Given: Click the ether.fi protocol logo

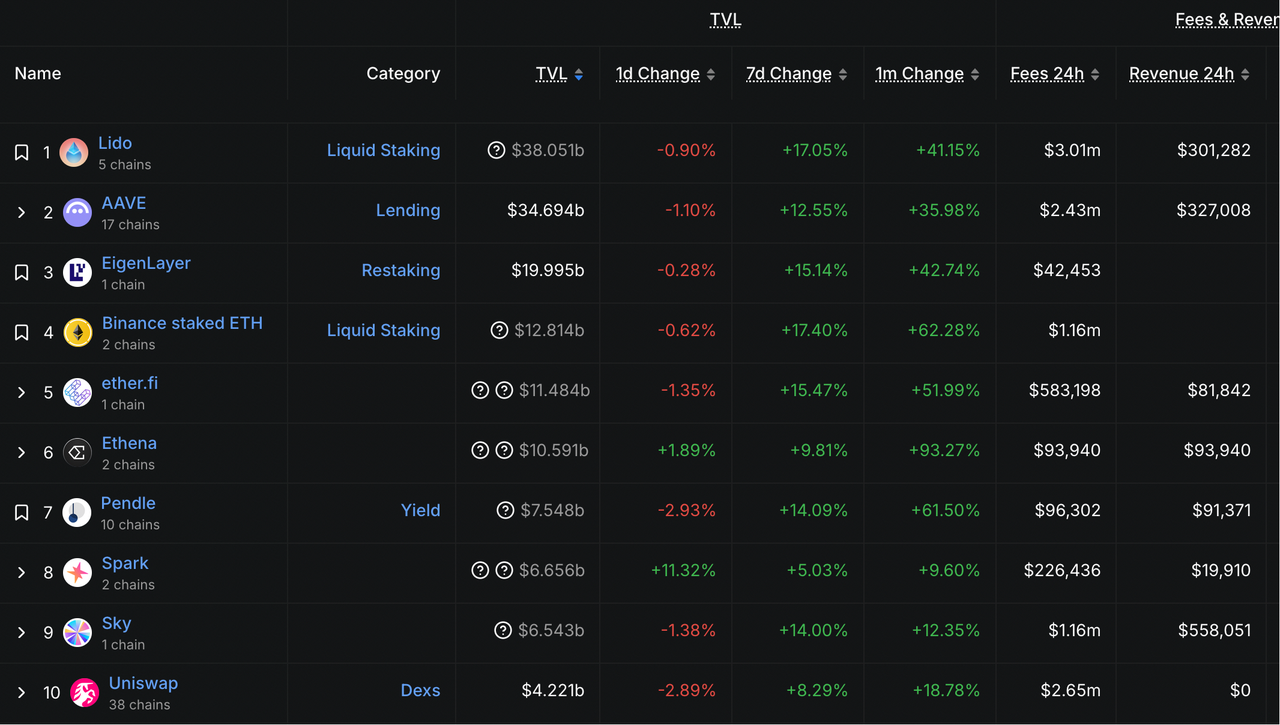Looking at the screenshot, I should tap(77, 392).
